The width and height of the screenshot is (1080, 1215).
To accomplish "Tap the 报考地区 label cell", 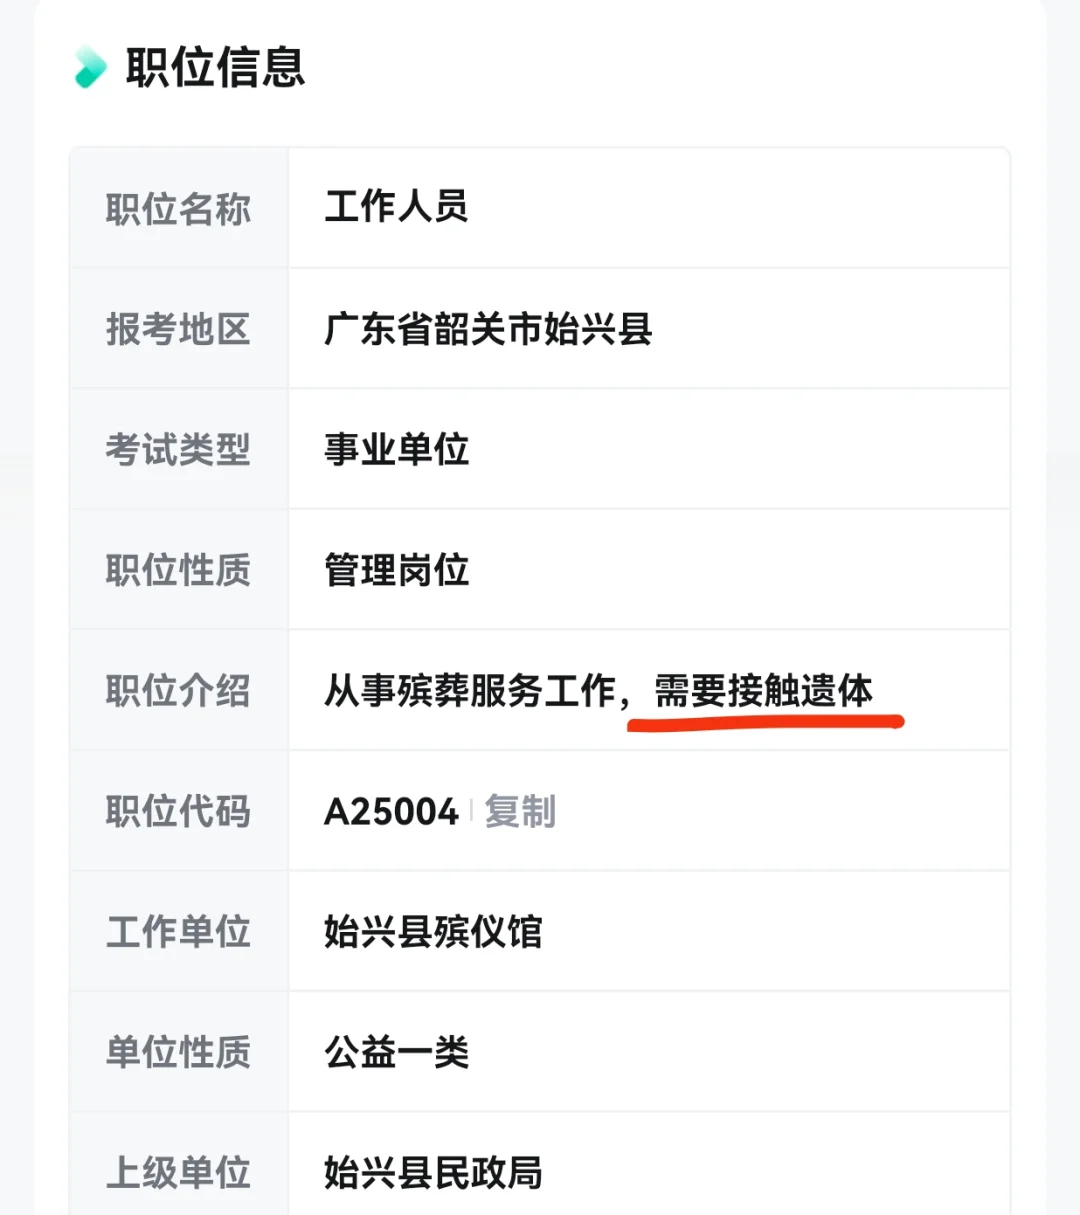I will tap(179, 329).
